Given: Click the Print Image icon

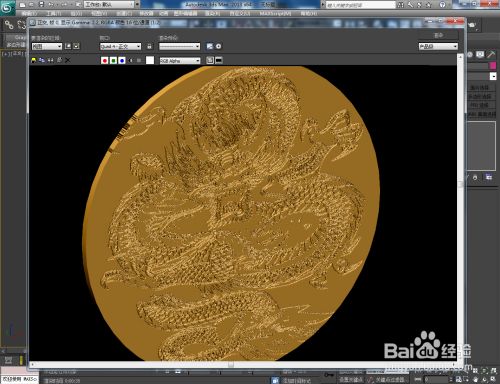Looking at the screenshot, I should point(59,60).
